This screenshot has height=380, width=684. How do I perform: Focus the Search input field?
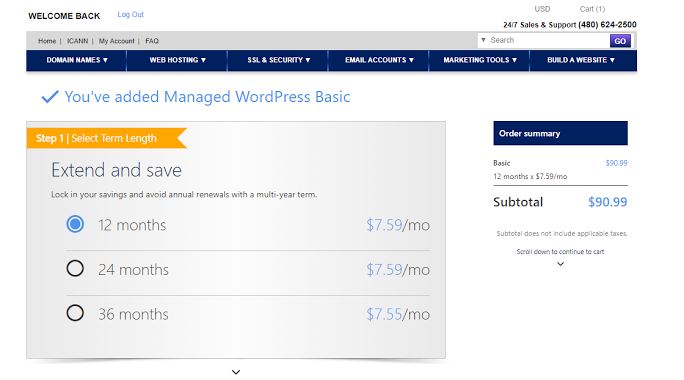(548, 40)
